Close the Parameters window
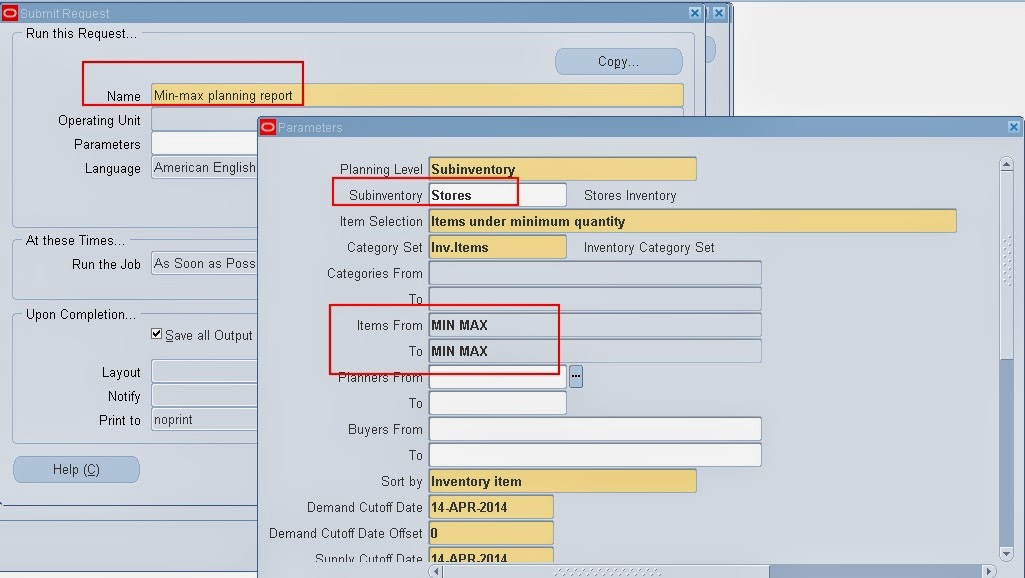The width and height of the screenshot is (1025, 578). click(1014, 127)
